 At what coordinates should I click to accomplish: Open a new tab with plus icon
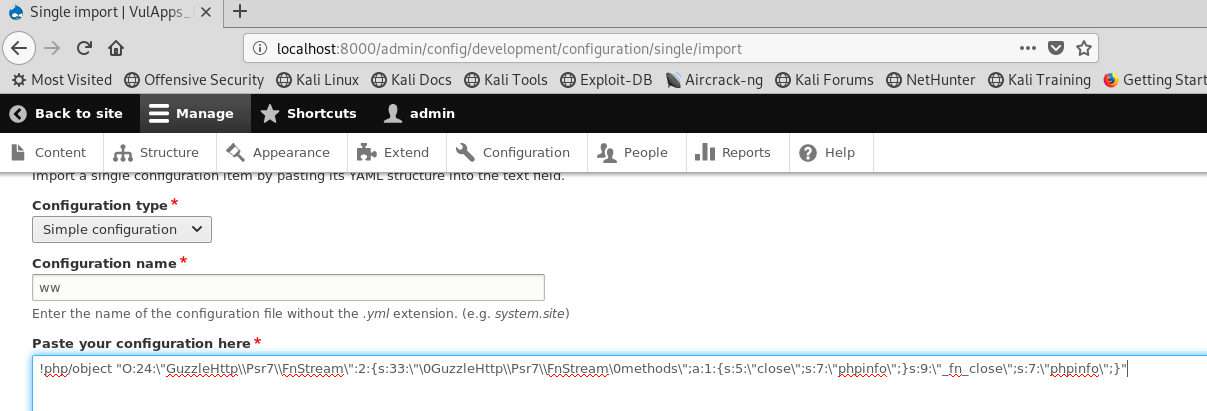(239, 13)
